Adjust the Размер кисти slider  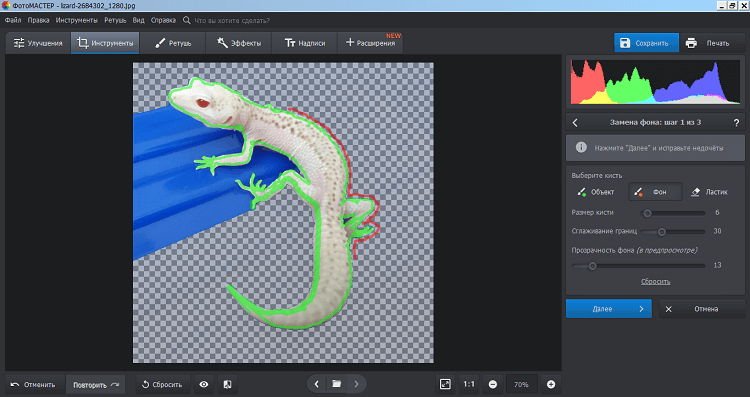673,213
